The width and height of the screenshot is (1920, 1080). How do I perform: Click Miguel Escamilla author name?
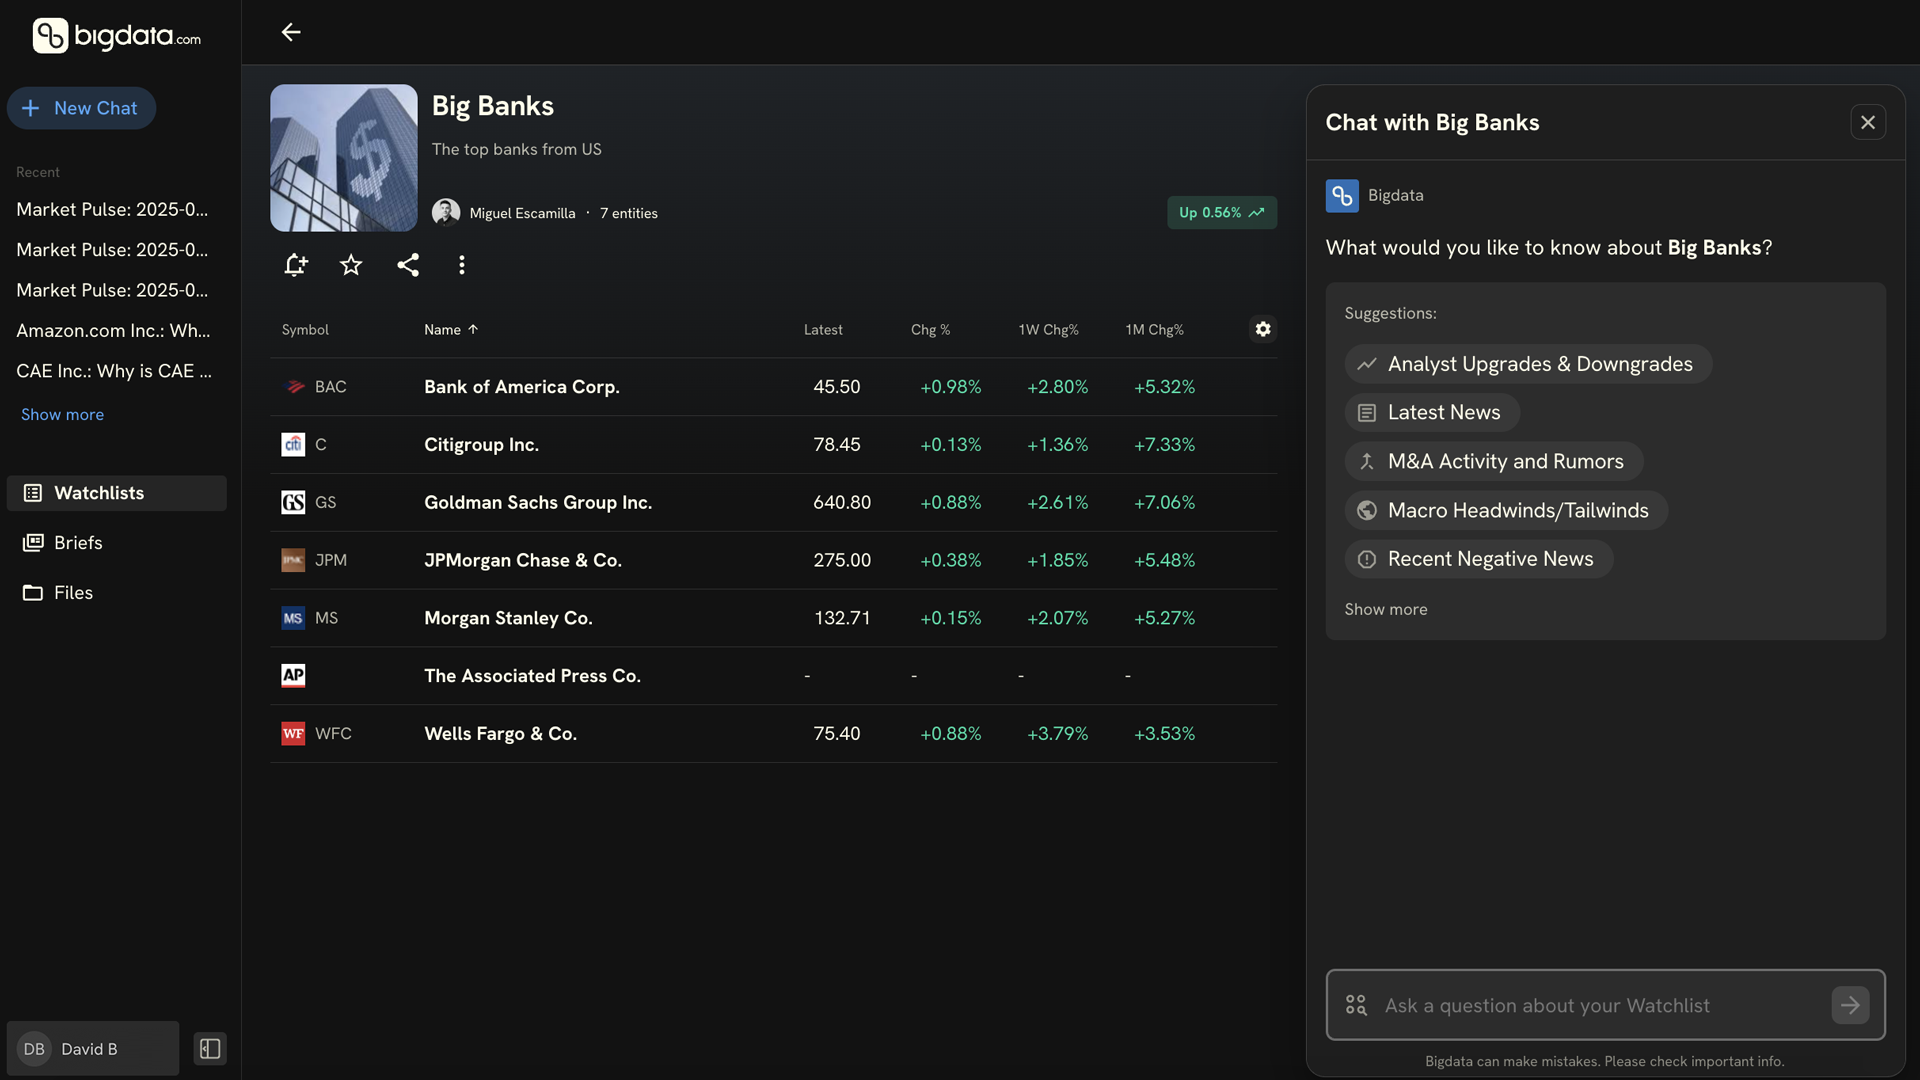point(522,214)
